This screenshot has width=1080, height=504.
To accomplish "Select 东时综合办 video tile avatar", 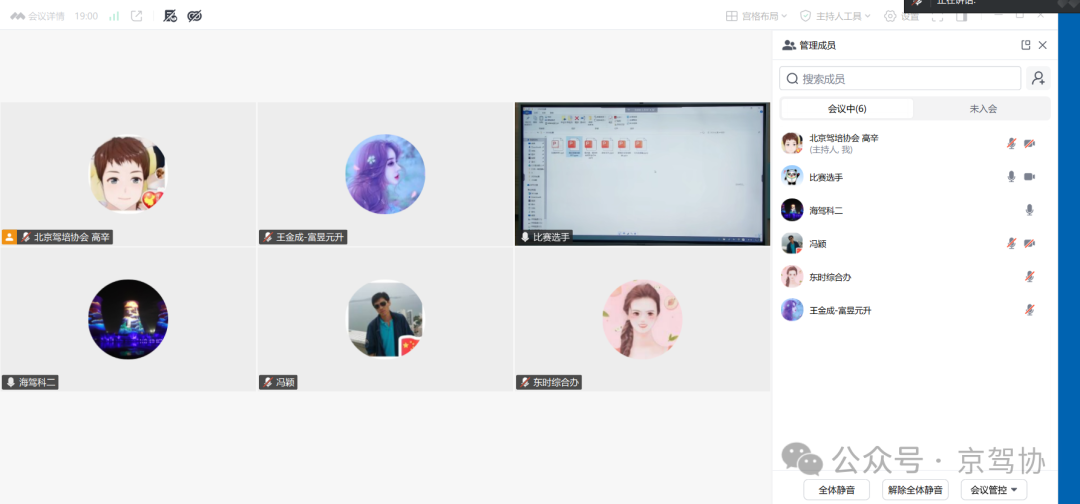I will (642, 319).
